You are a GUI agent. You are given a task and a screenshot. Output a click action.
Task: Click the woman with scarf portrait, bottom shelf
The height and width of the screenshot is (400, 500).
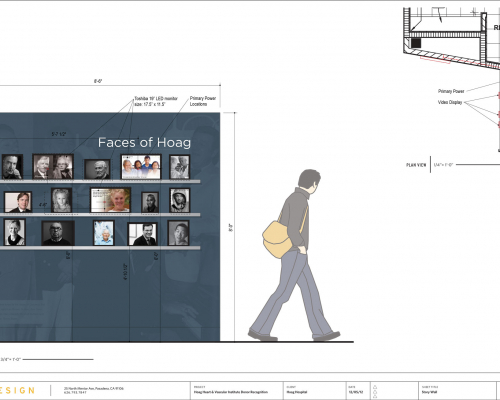[x=15, y=232]
